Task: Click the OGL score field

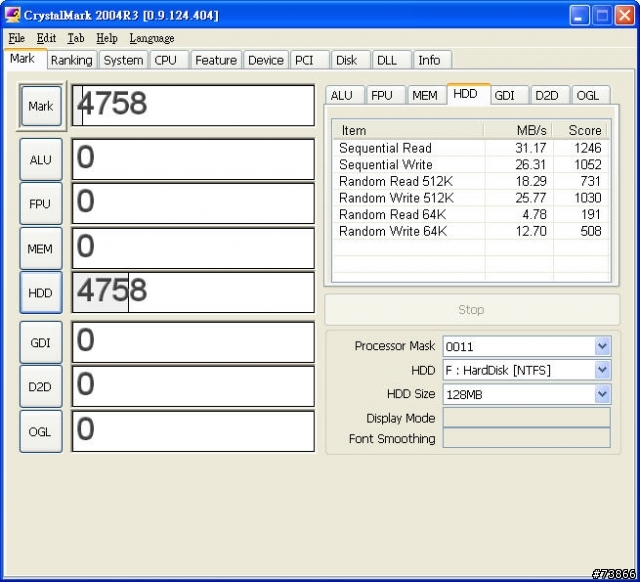Action: [x=193, y=431]
